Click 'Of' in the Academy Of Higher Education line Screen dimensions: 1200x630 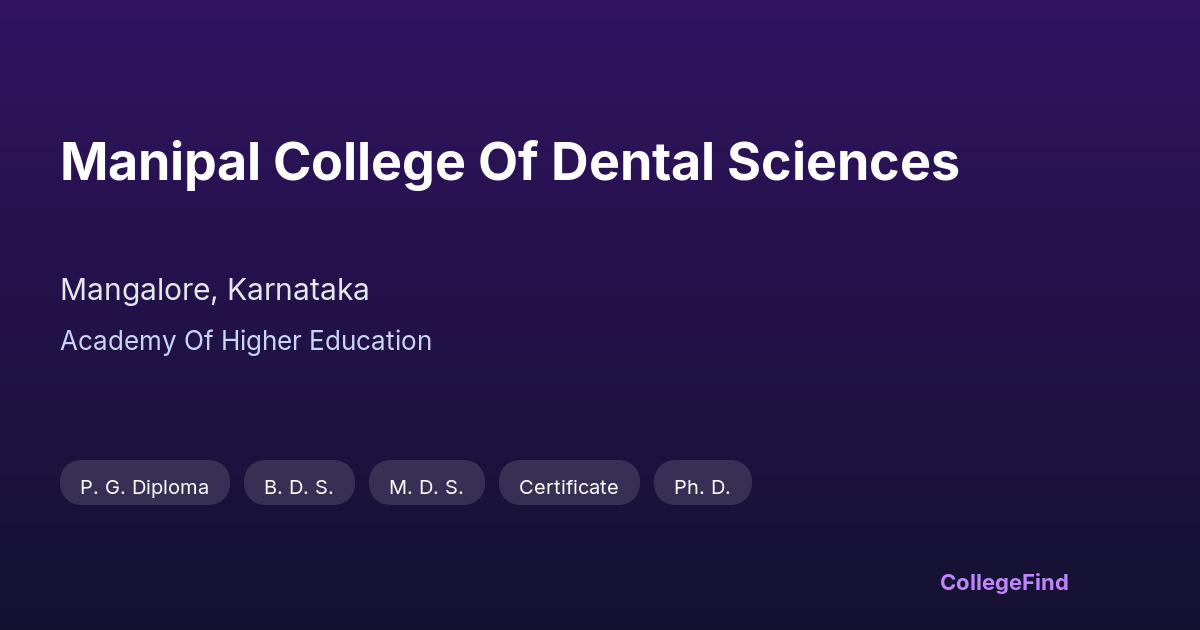tap(197, 341)
